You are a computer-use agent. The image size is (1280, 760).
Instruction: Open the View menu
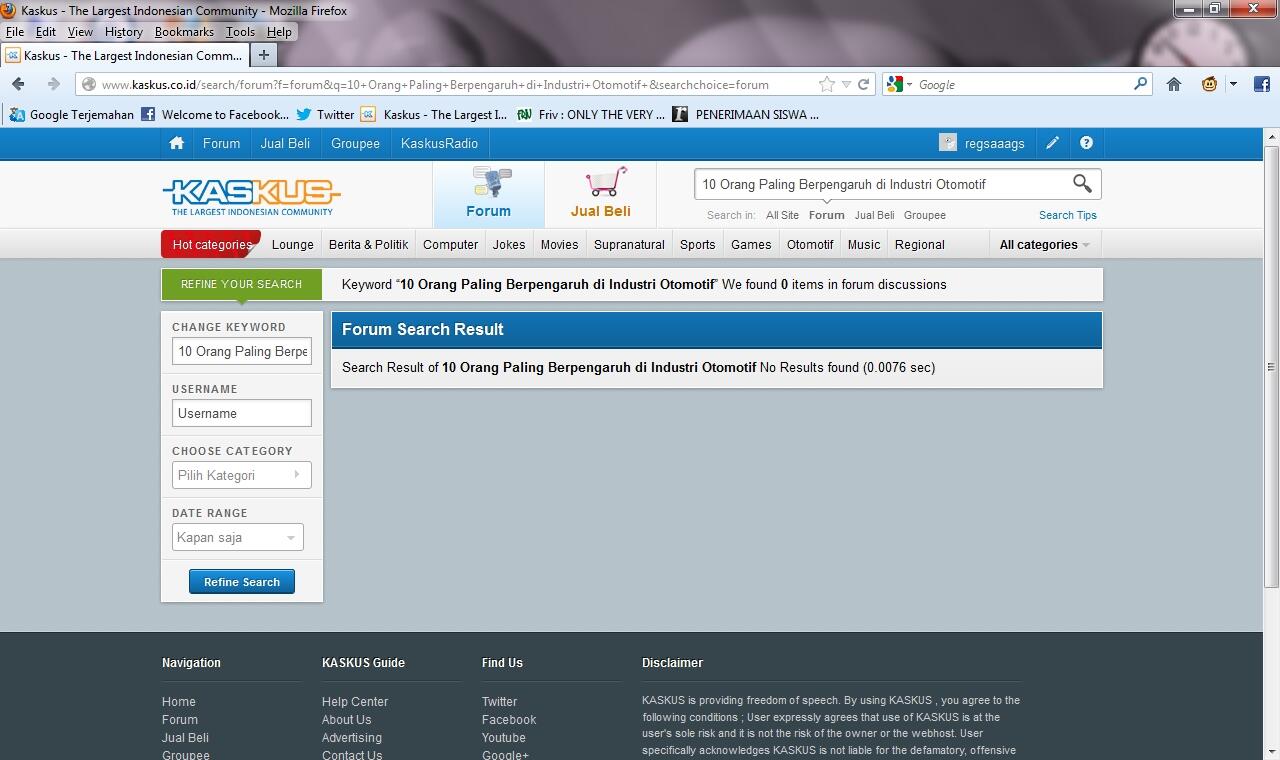point(80,32)
